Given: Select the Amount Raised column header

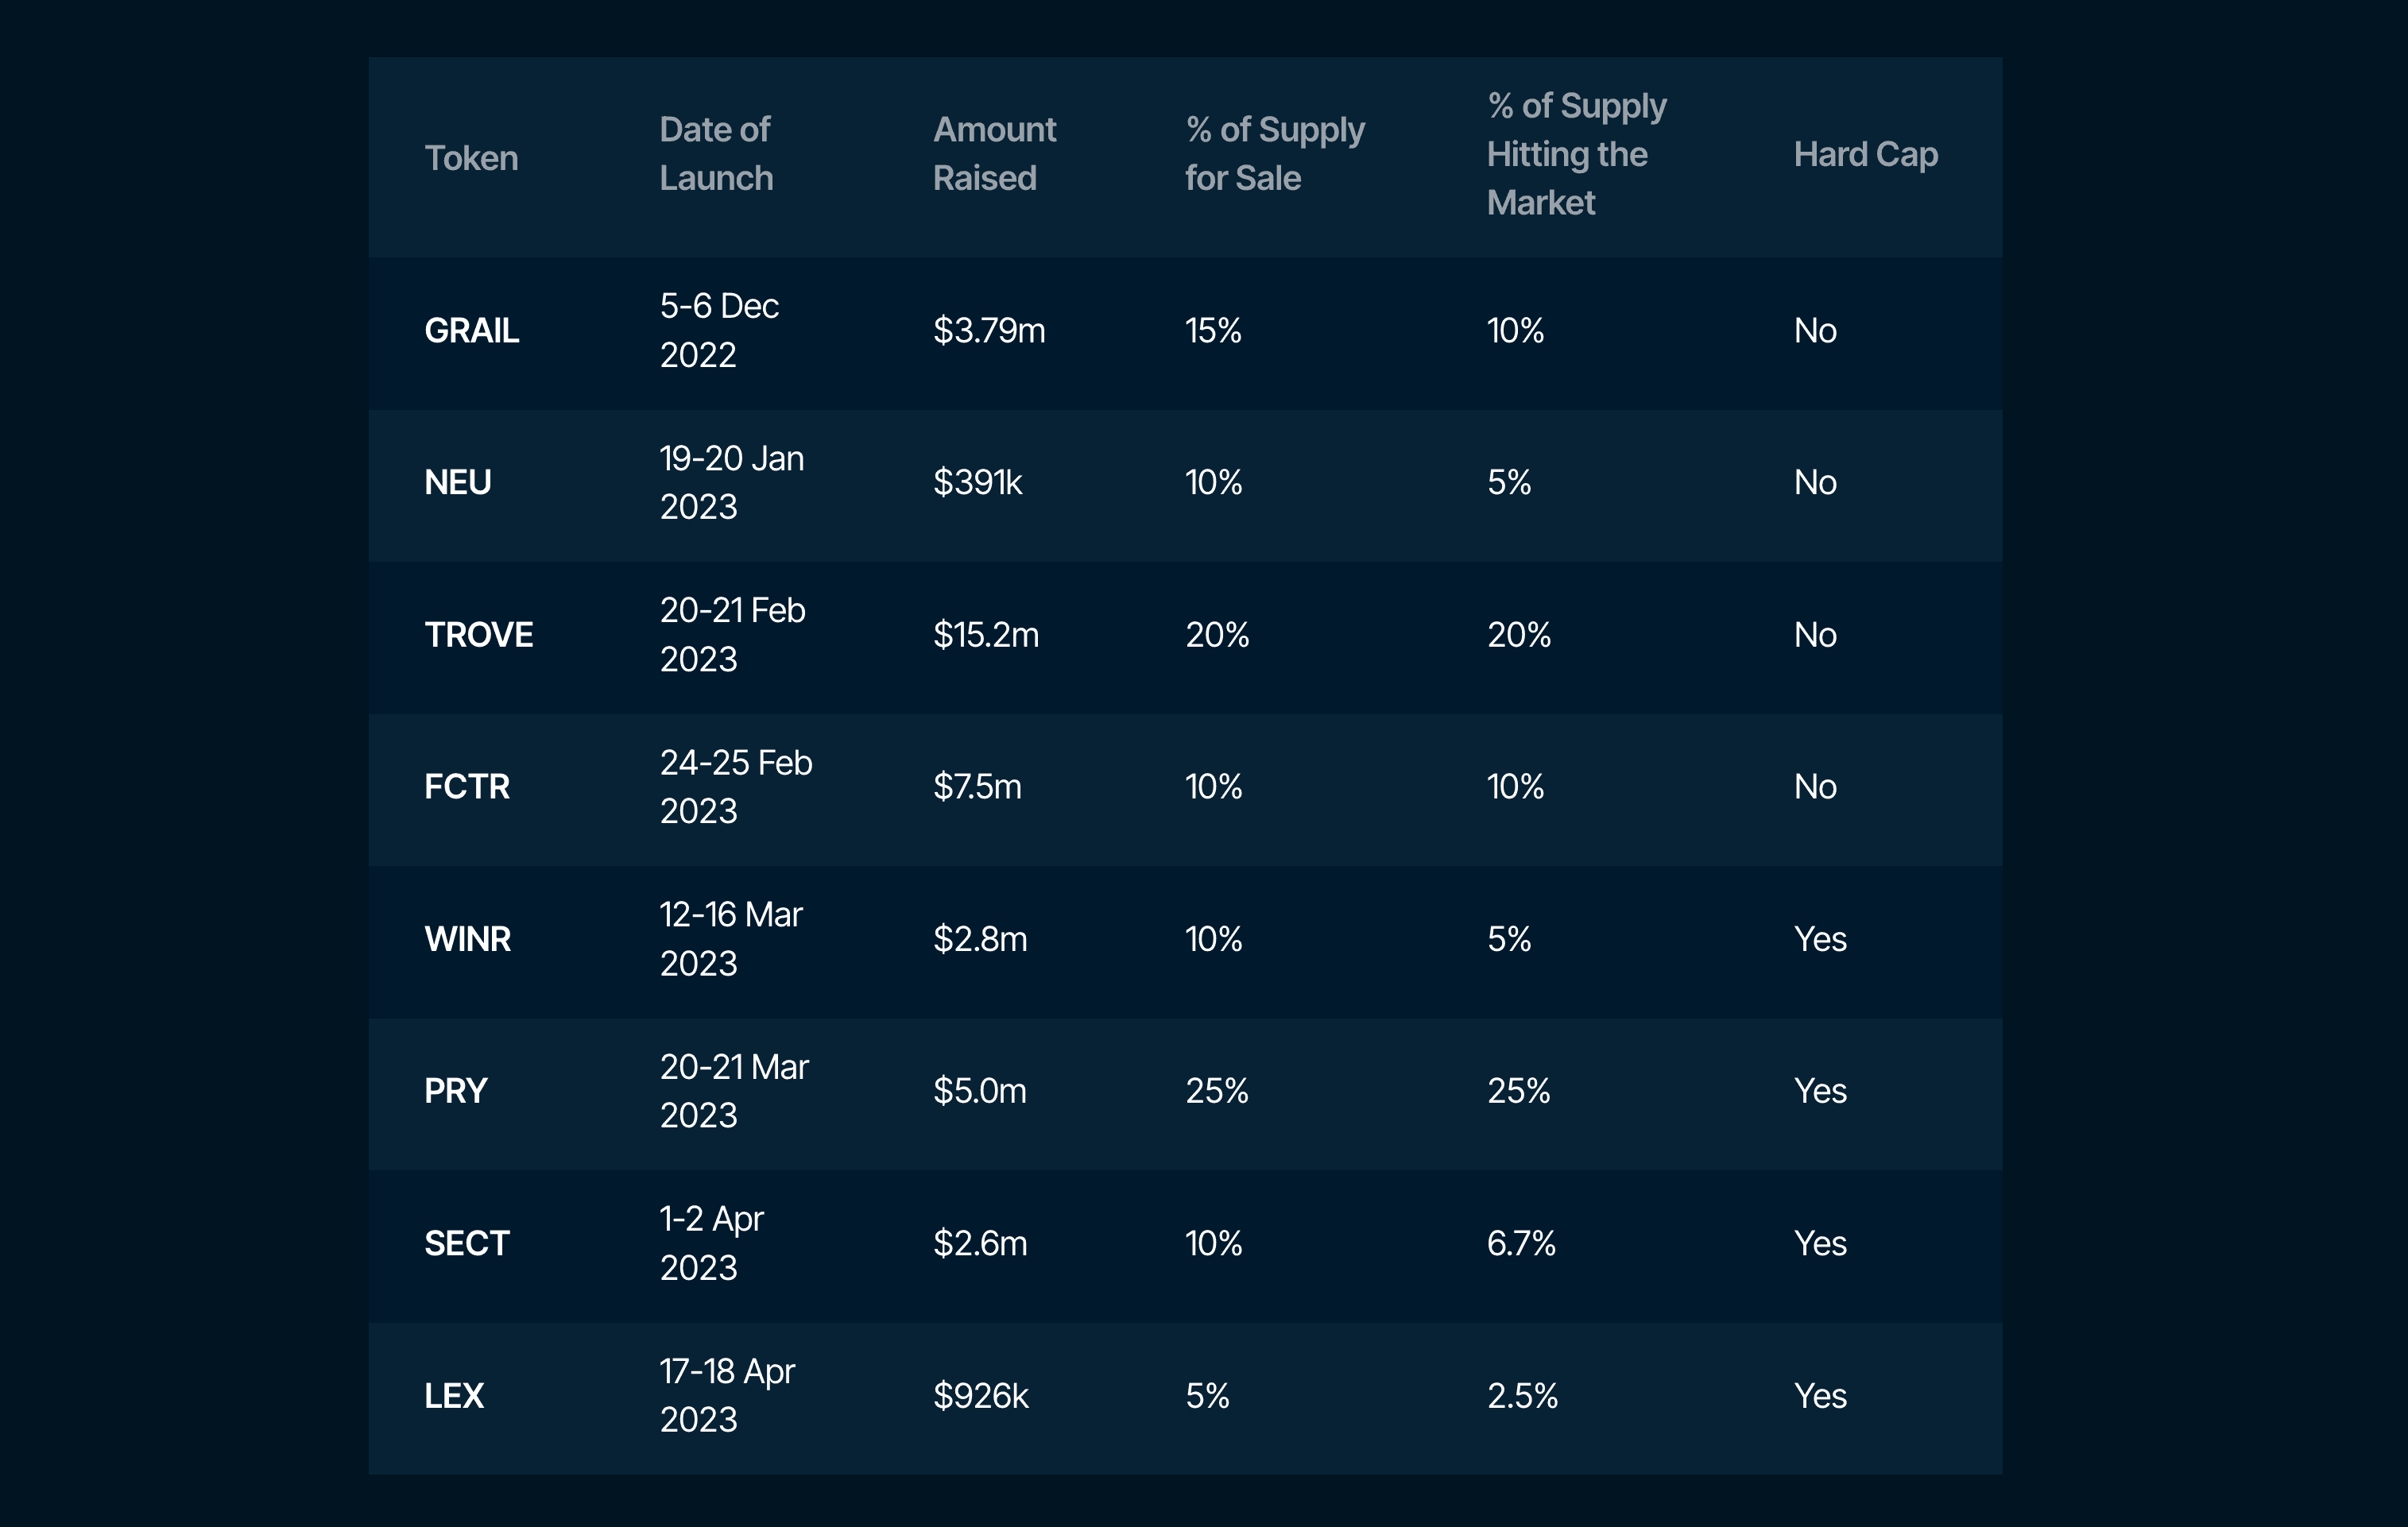Looking at the screenshot, I should coord(994,154).
